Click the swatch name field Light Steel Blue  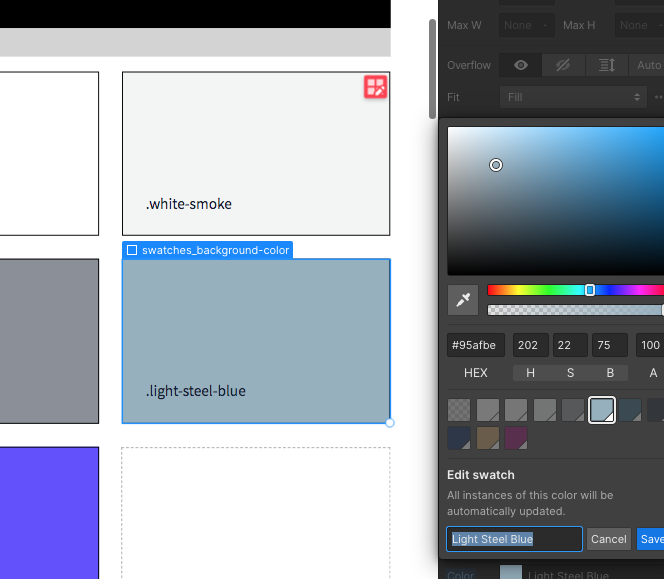514,539
